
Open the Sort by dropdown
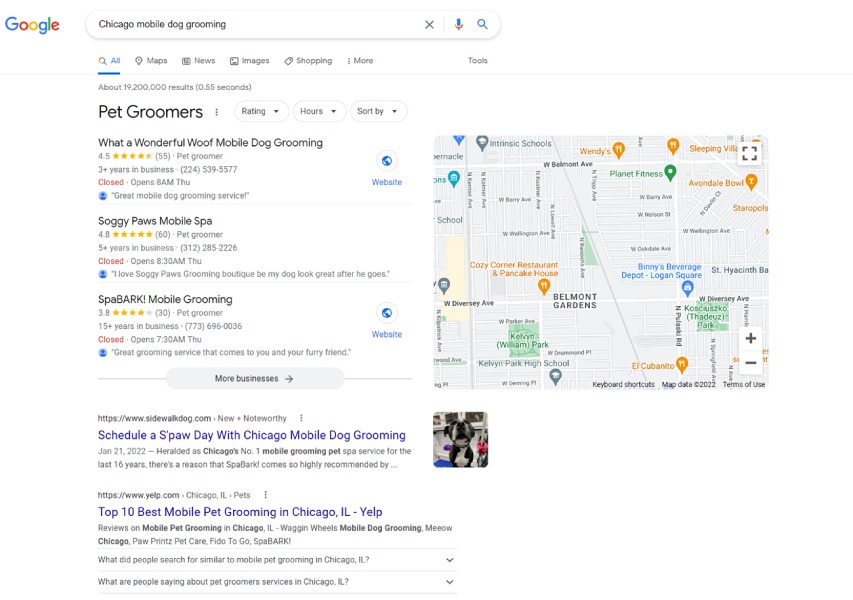(x=379, y=112)
